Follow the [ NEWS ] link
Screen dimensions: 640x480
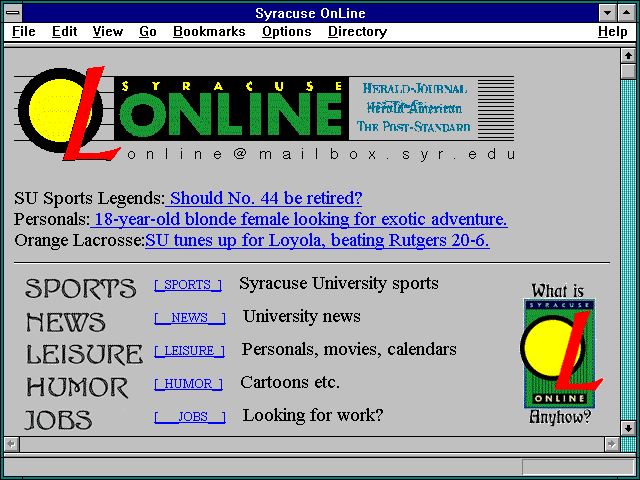(190, 318)
